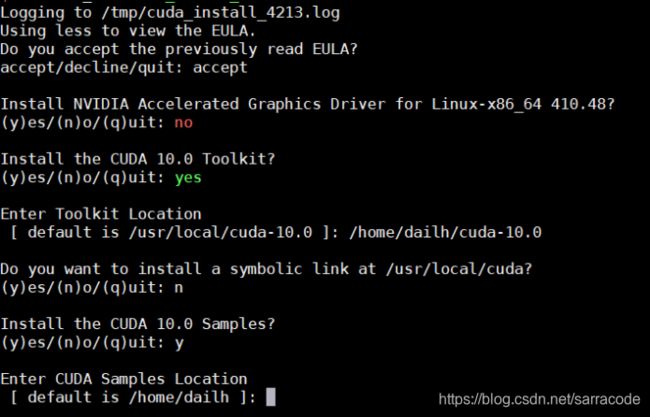Screen dimensions: 650x417
Task: Click the "n" symbolic link answer
Action: pyautogui.click(x=179, y=288)
